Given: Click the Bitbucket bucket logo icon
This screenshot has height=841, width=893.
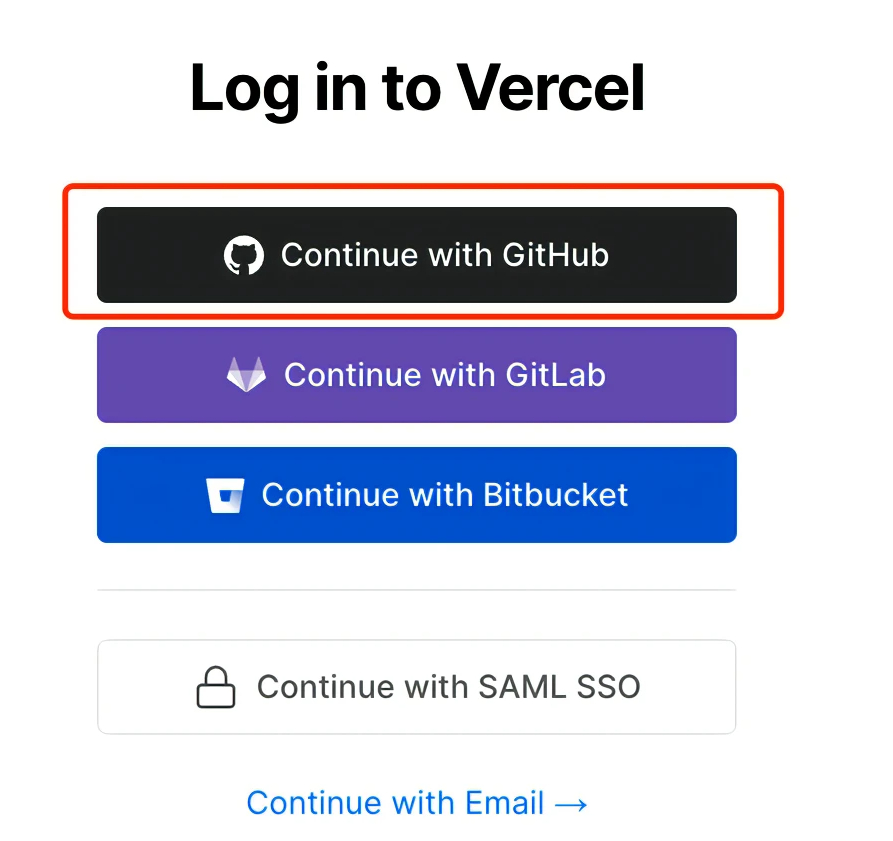Looking at the screenshot, I should click(x=225, y=495).
